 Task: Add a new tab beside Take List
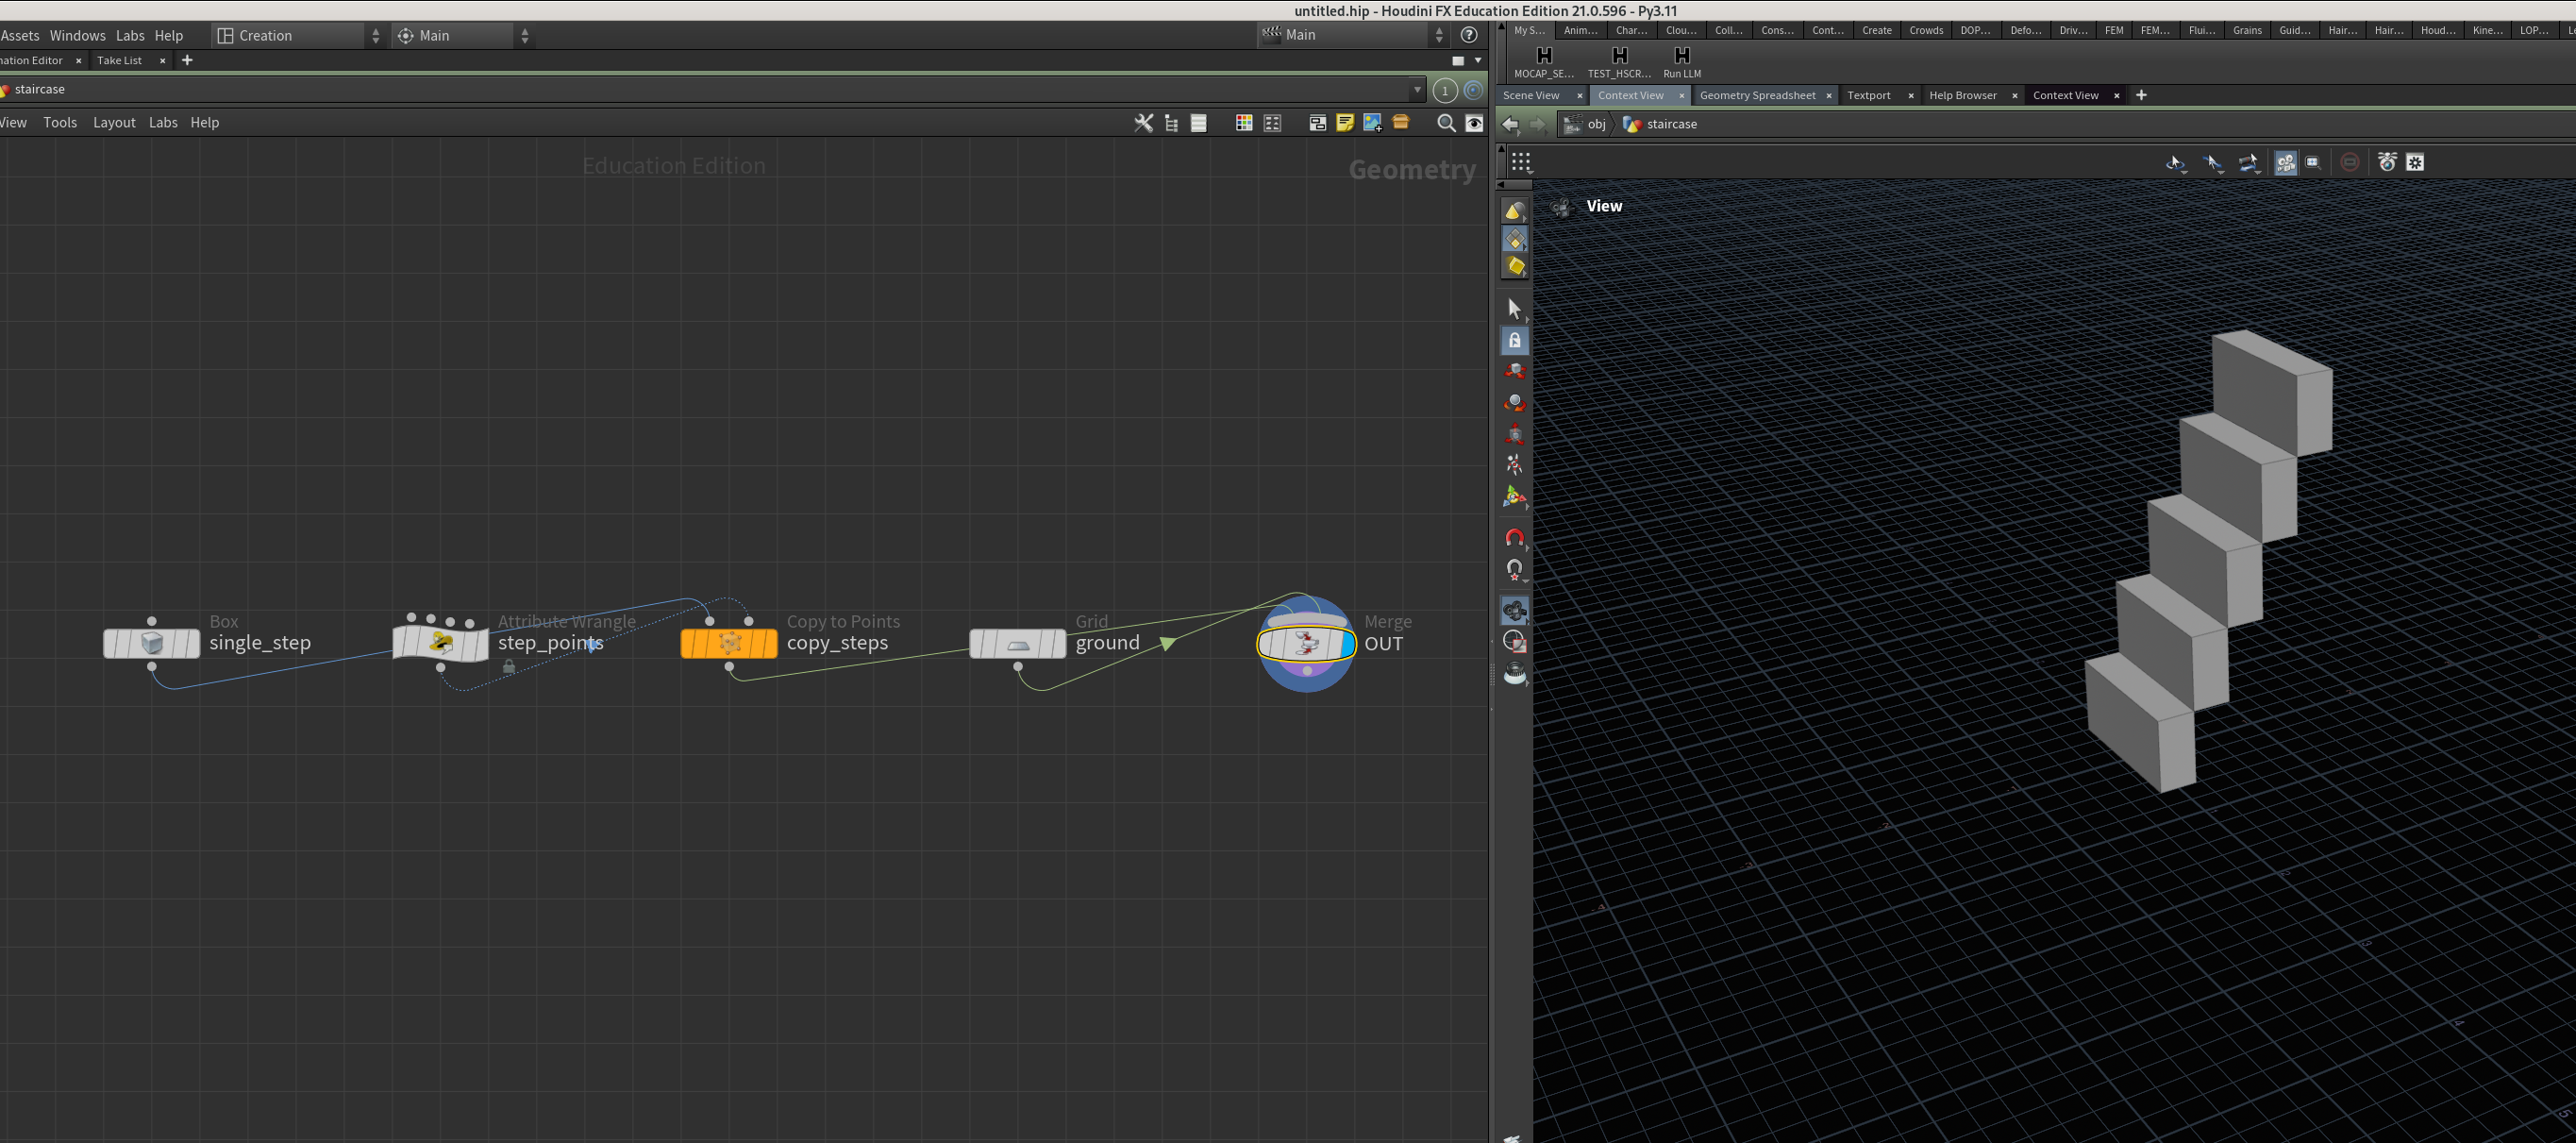[187, 61]
